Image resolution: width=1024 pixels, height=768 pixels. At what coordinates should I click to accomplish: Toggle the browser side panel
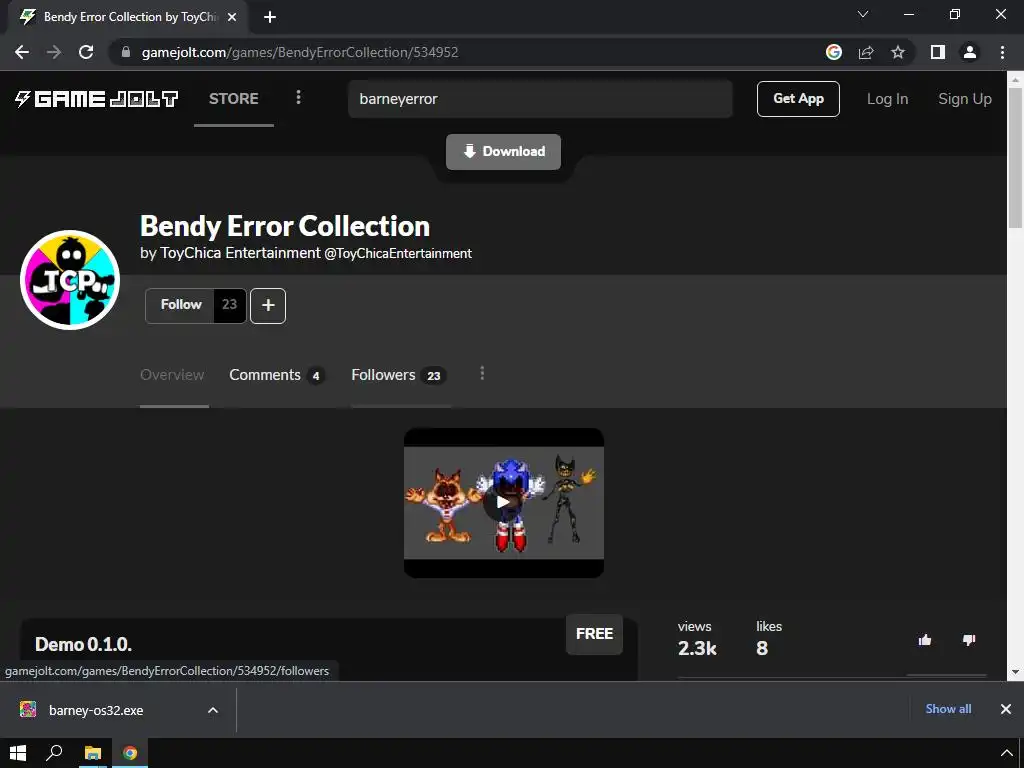pyautogui.click(x=938, y=52)
